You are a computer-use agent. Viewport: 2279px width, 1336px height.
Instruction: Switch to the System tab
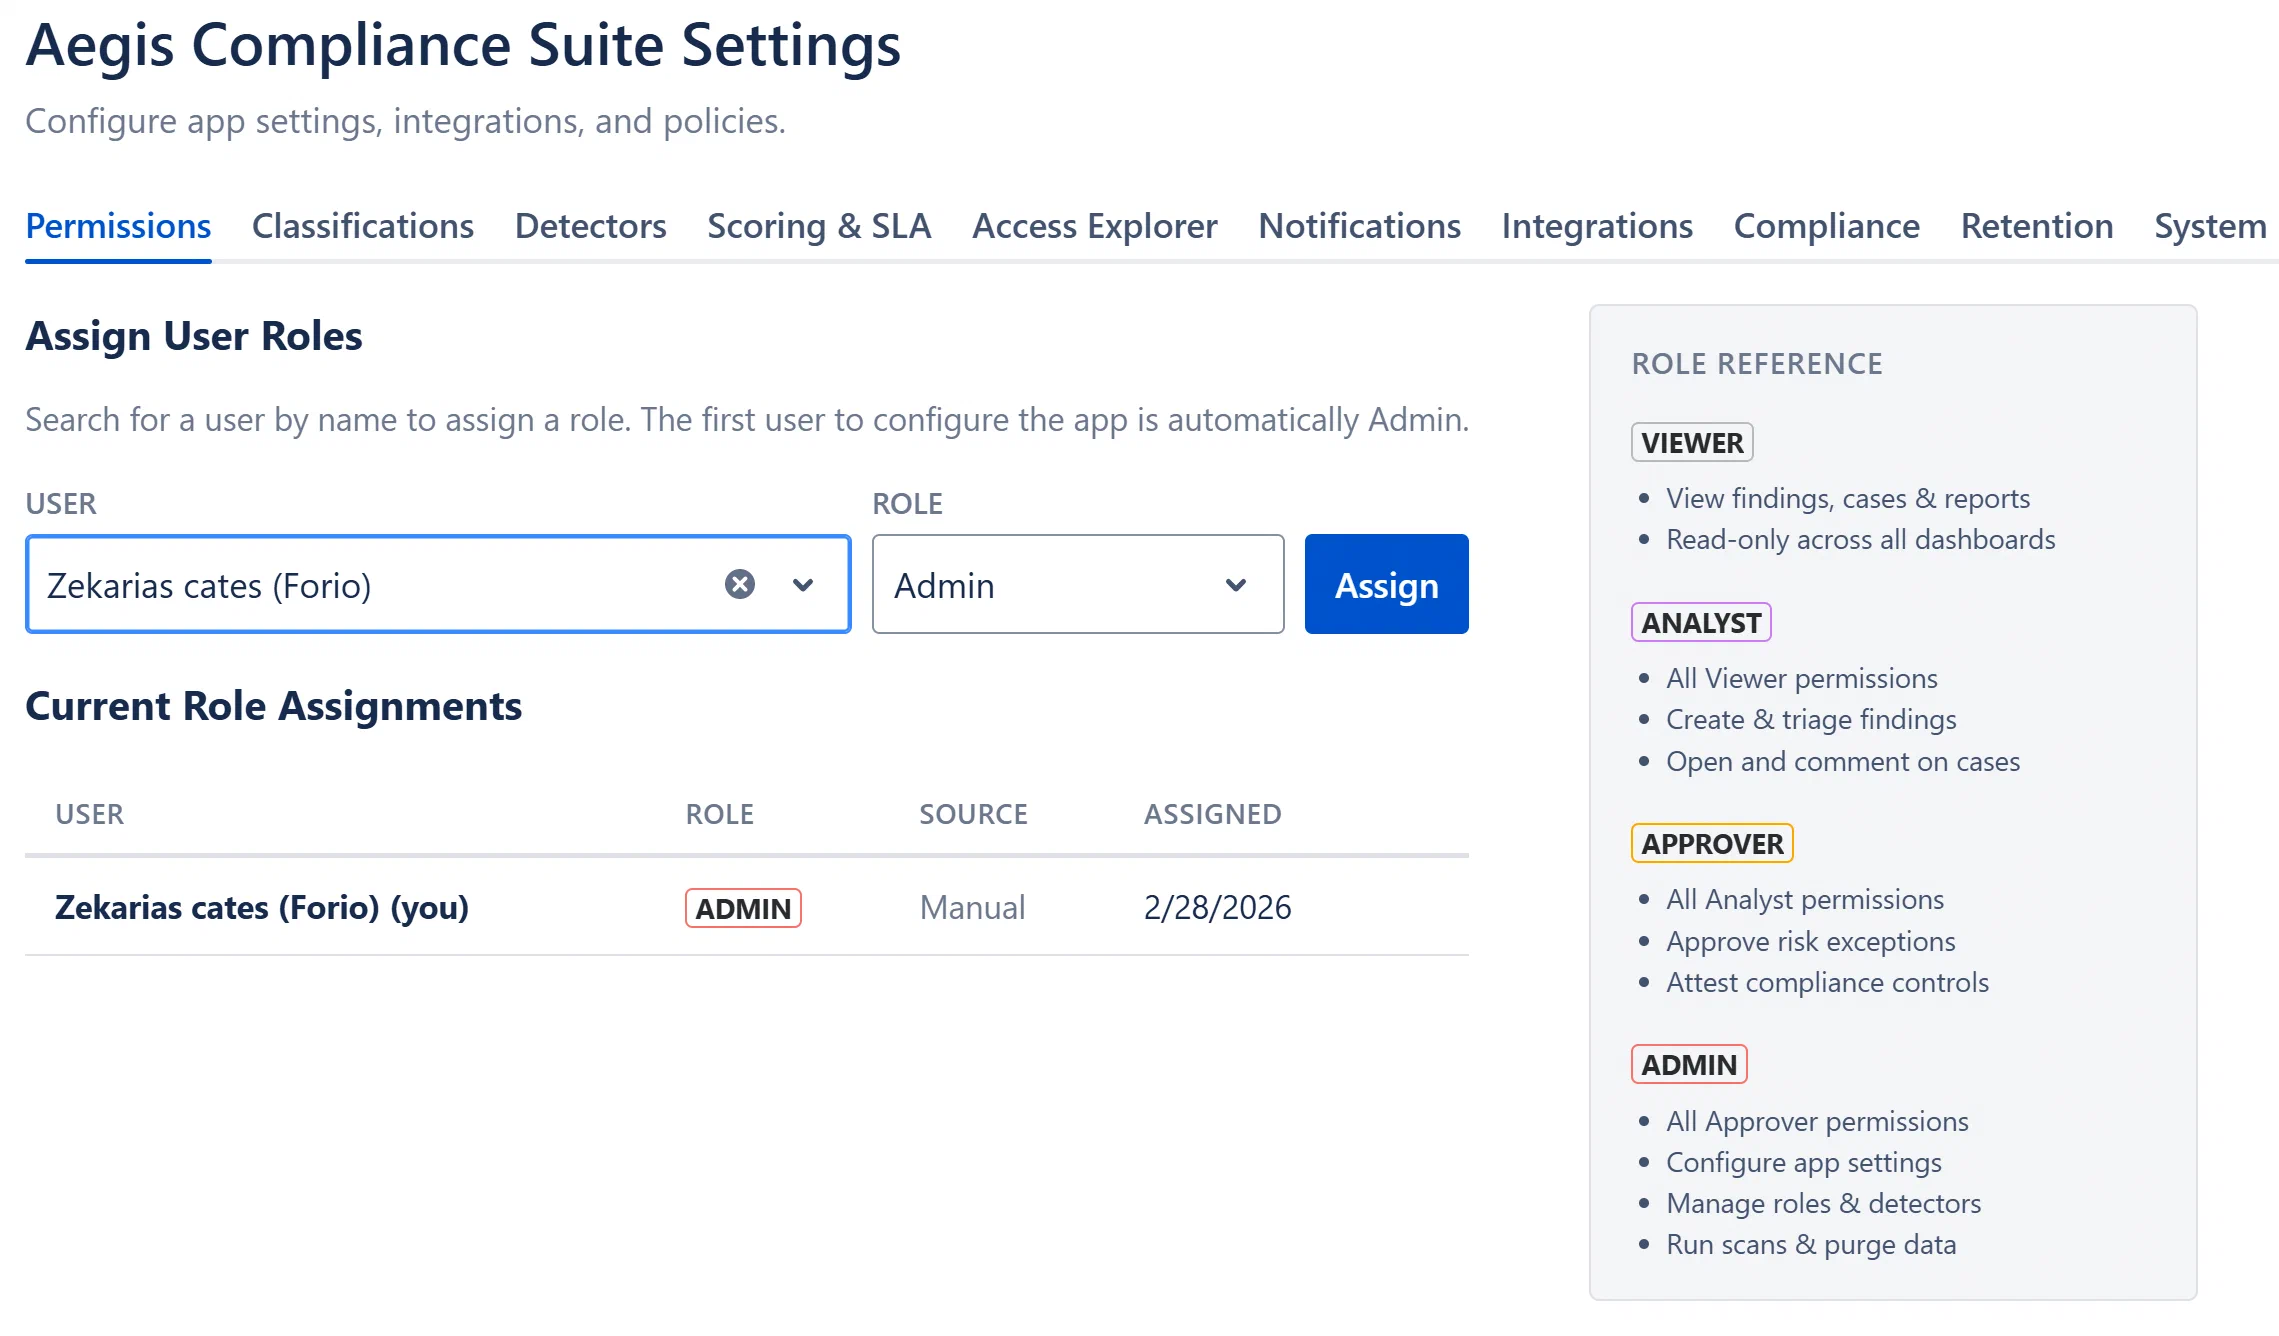2210,226
